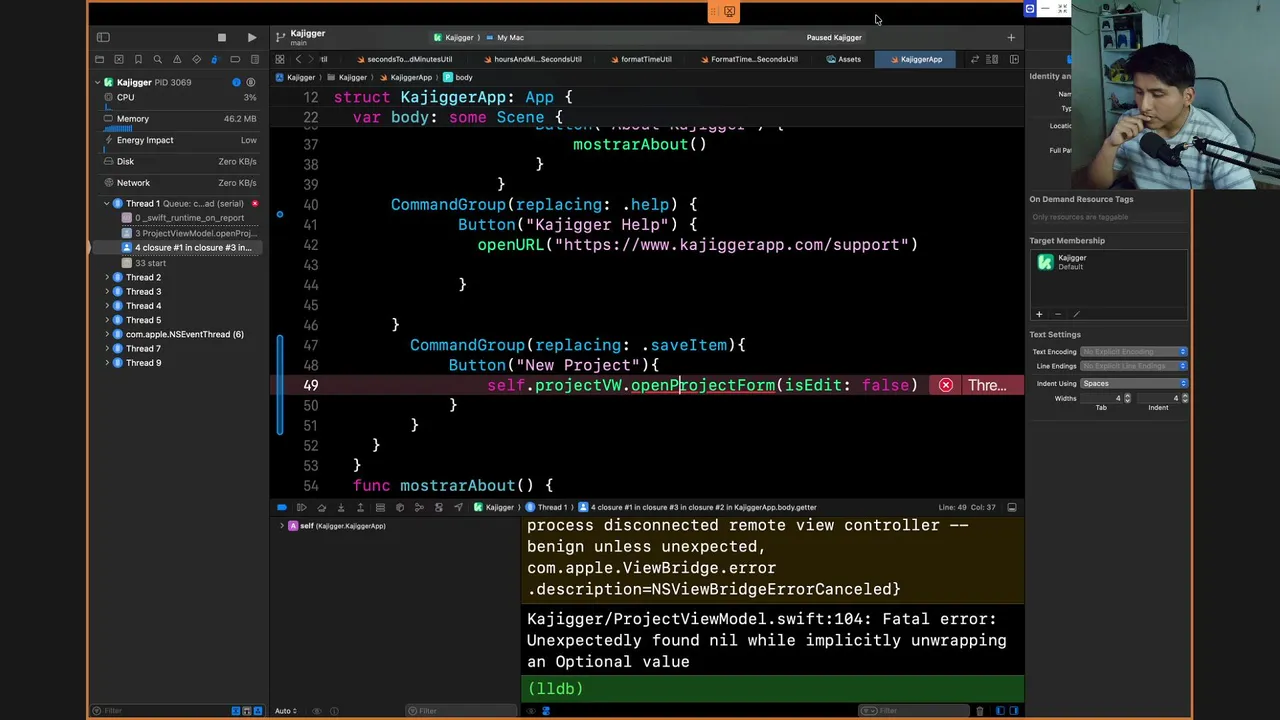Collapse Thread 1 disclosure triangle

[107, 203]
